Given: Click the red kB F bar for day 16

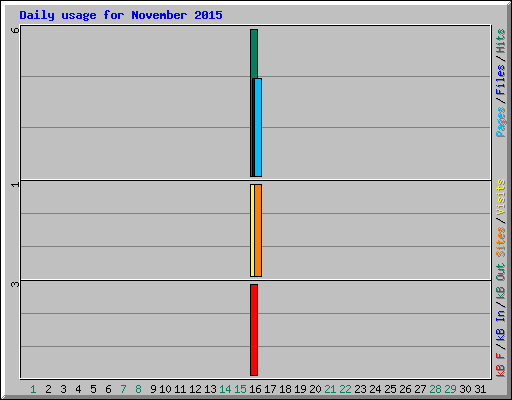Looking at the screenshot, I should pos(254,330).
